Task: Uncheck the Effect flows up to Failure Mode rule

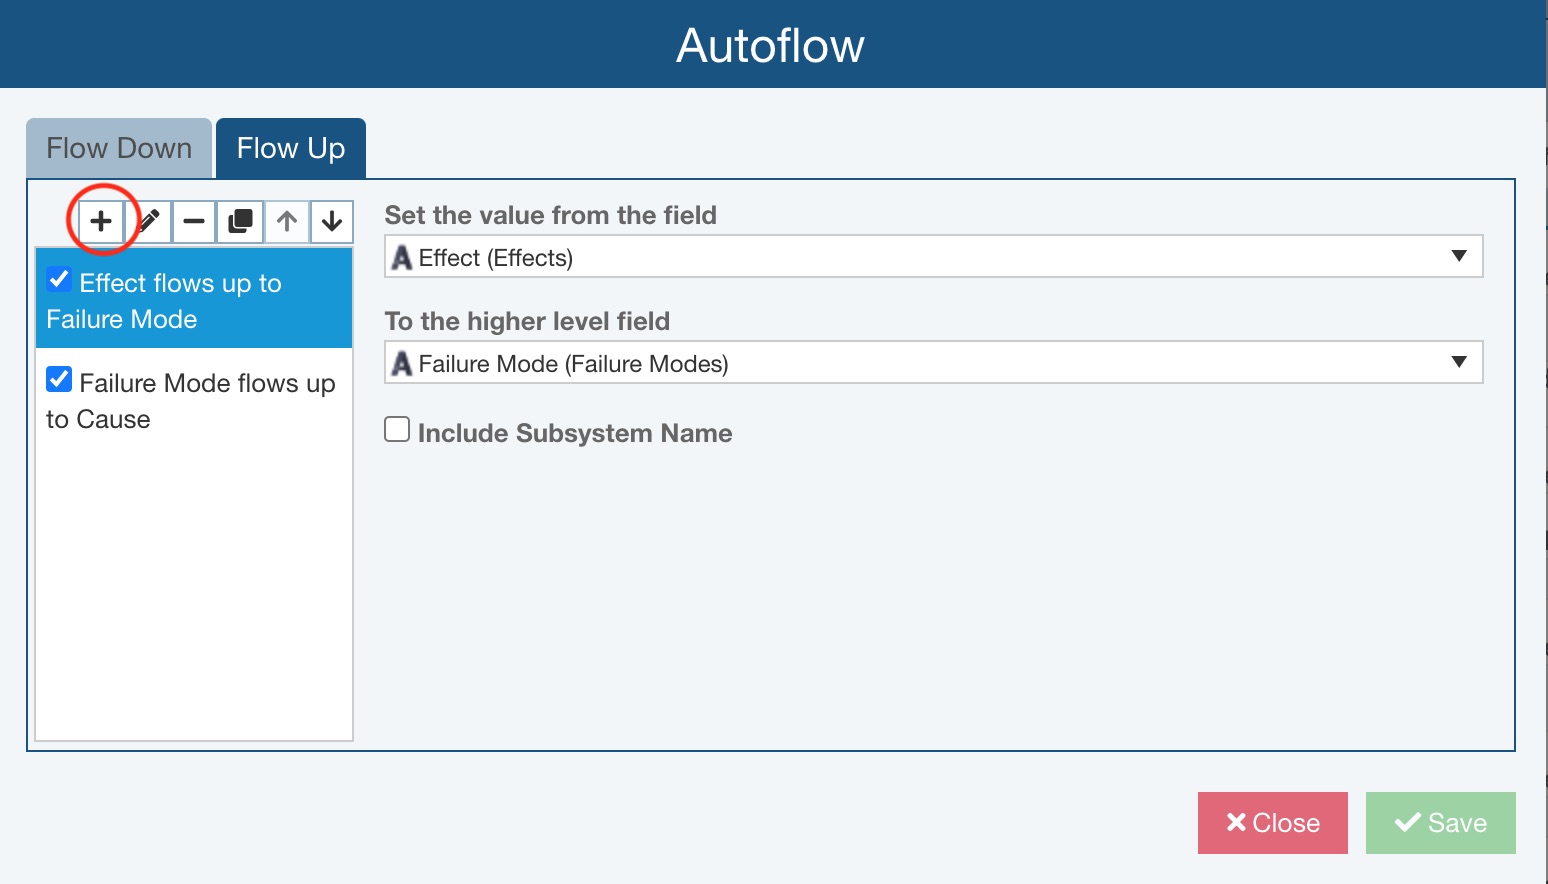Action: pos(59,280)
